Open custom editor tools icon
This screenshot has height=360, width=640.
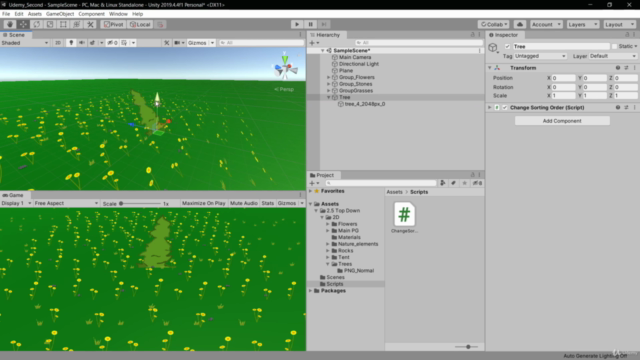(x=90, y=24)
